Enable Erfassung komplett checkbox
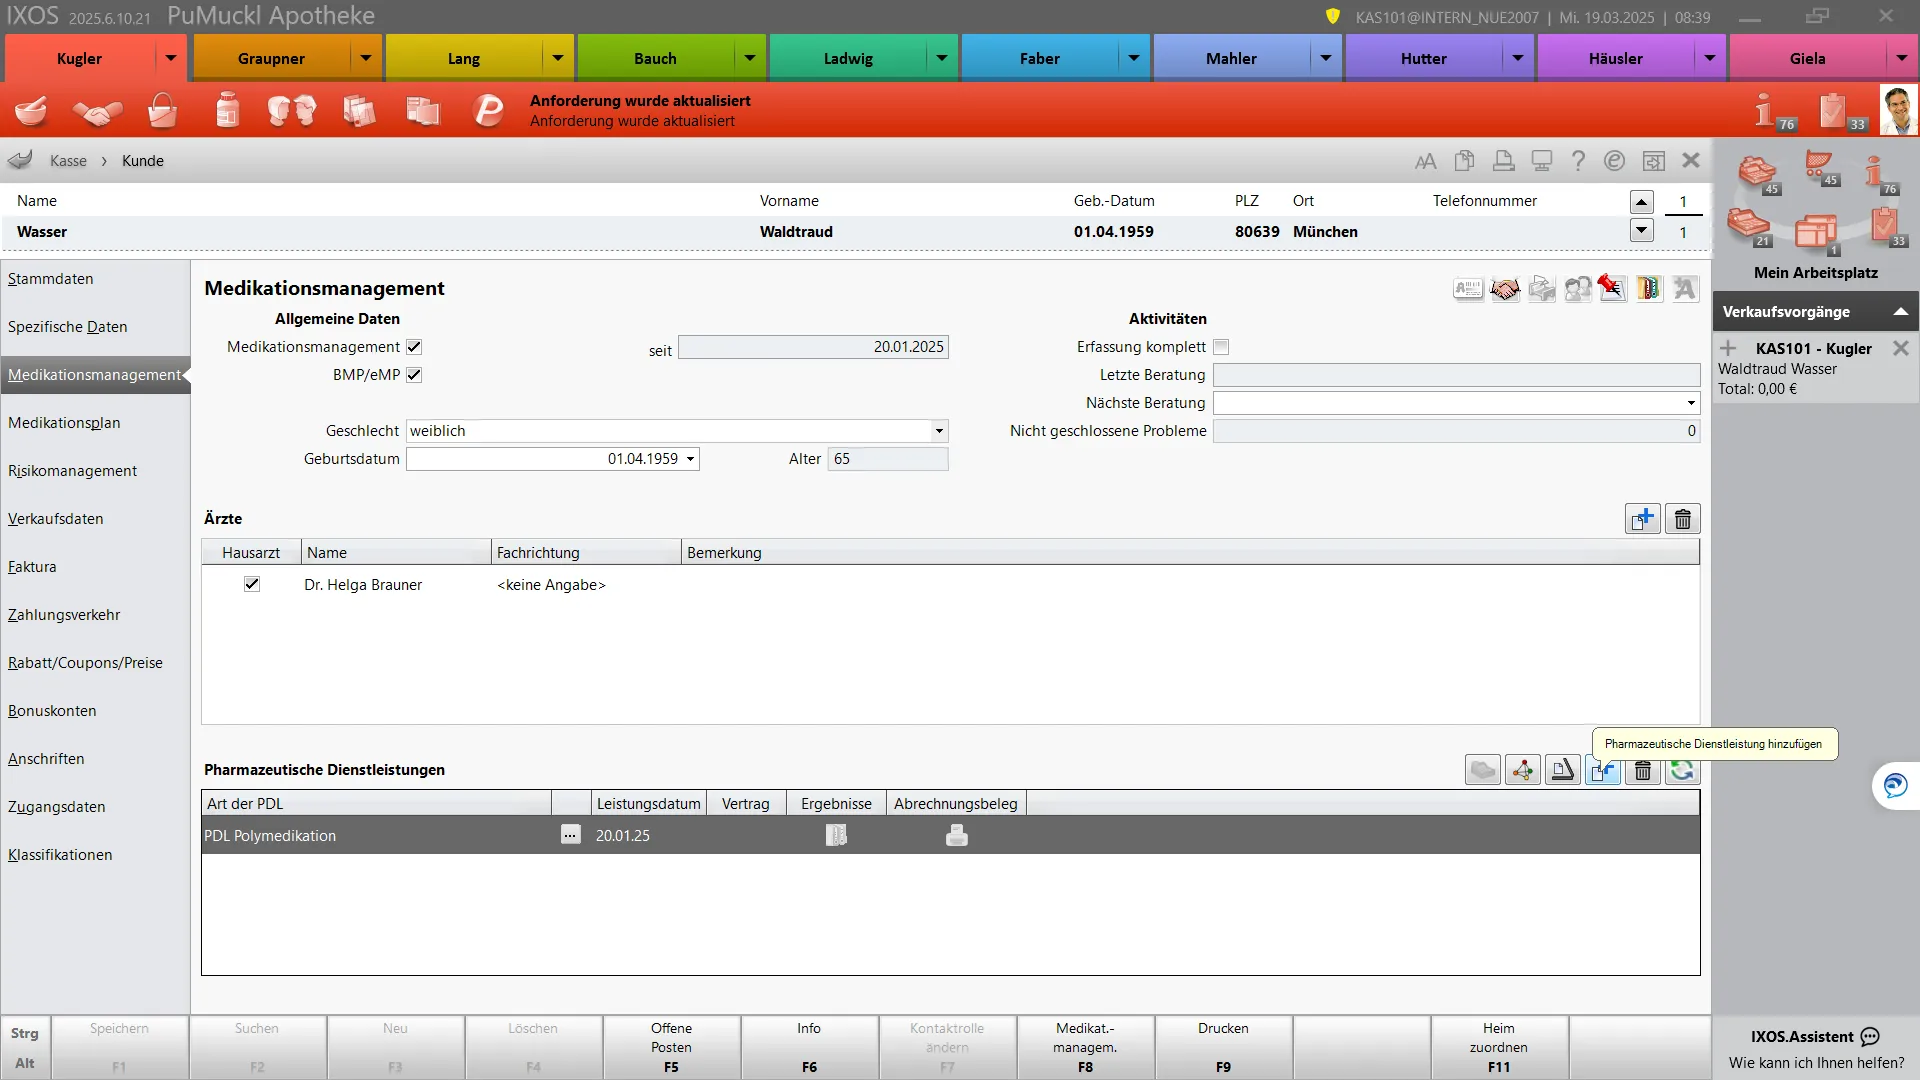This screenshot has width=1920, height=1080. click(1221, 347)
